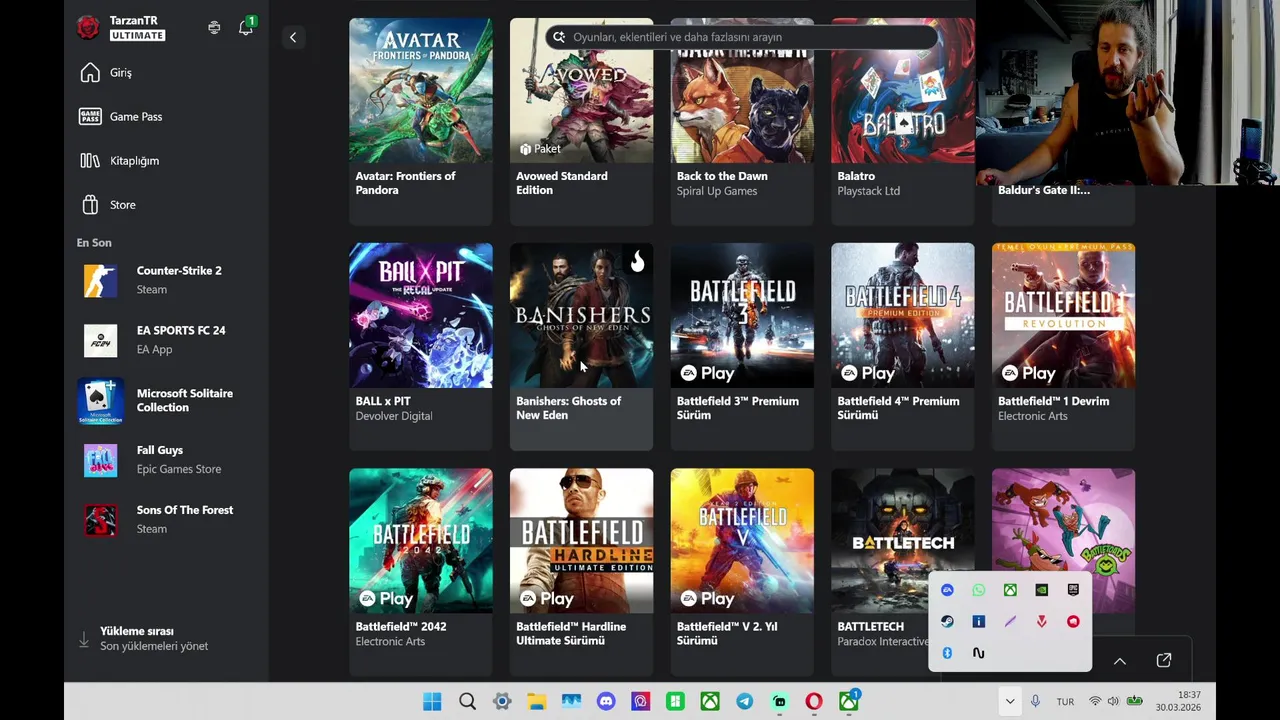Screen dimensions: 1280x720
Task: Open Telegram from the taskbar
Action: (745, 701)
